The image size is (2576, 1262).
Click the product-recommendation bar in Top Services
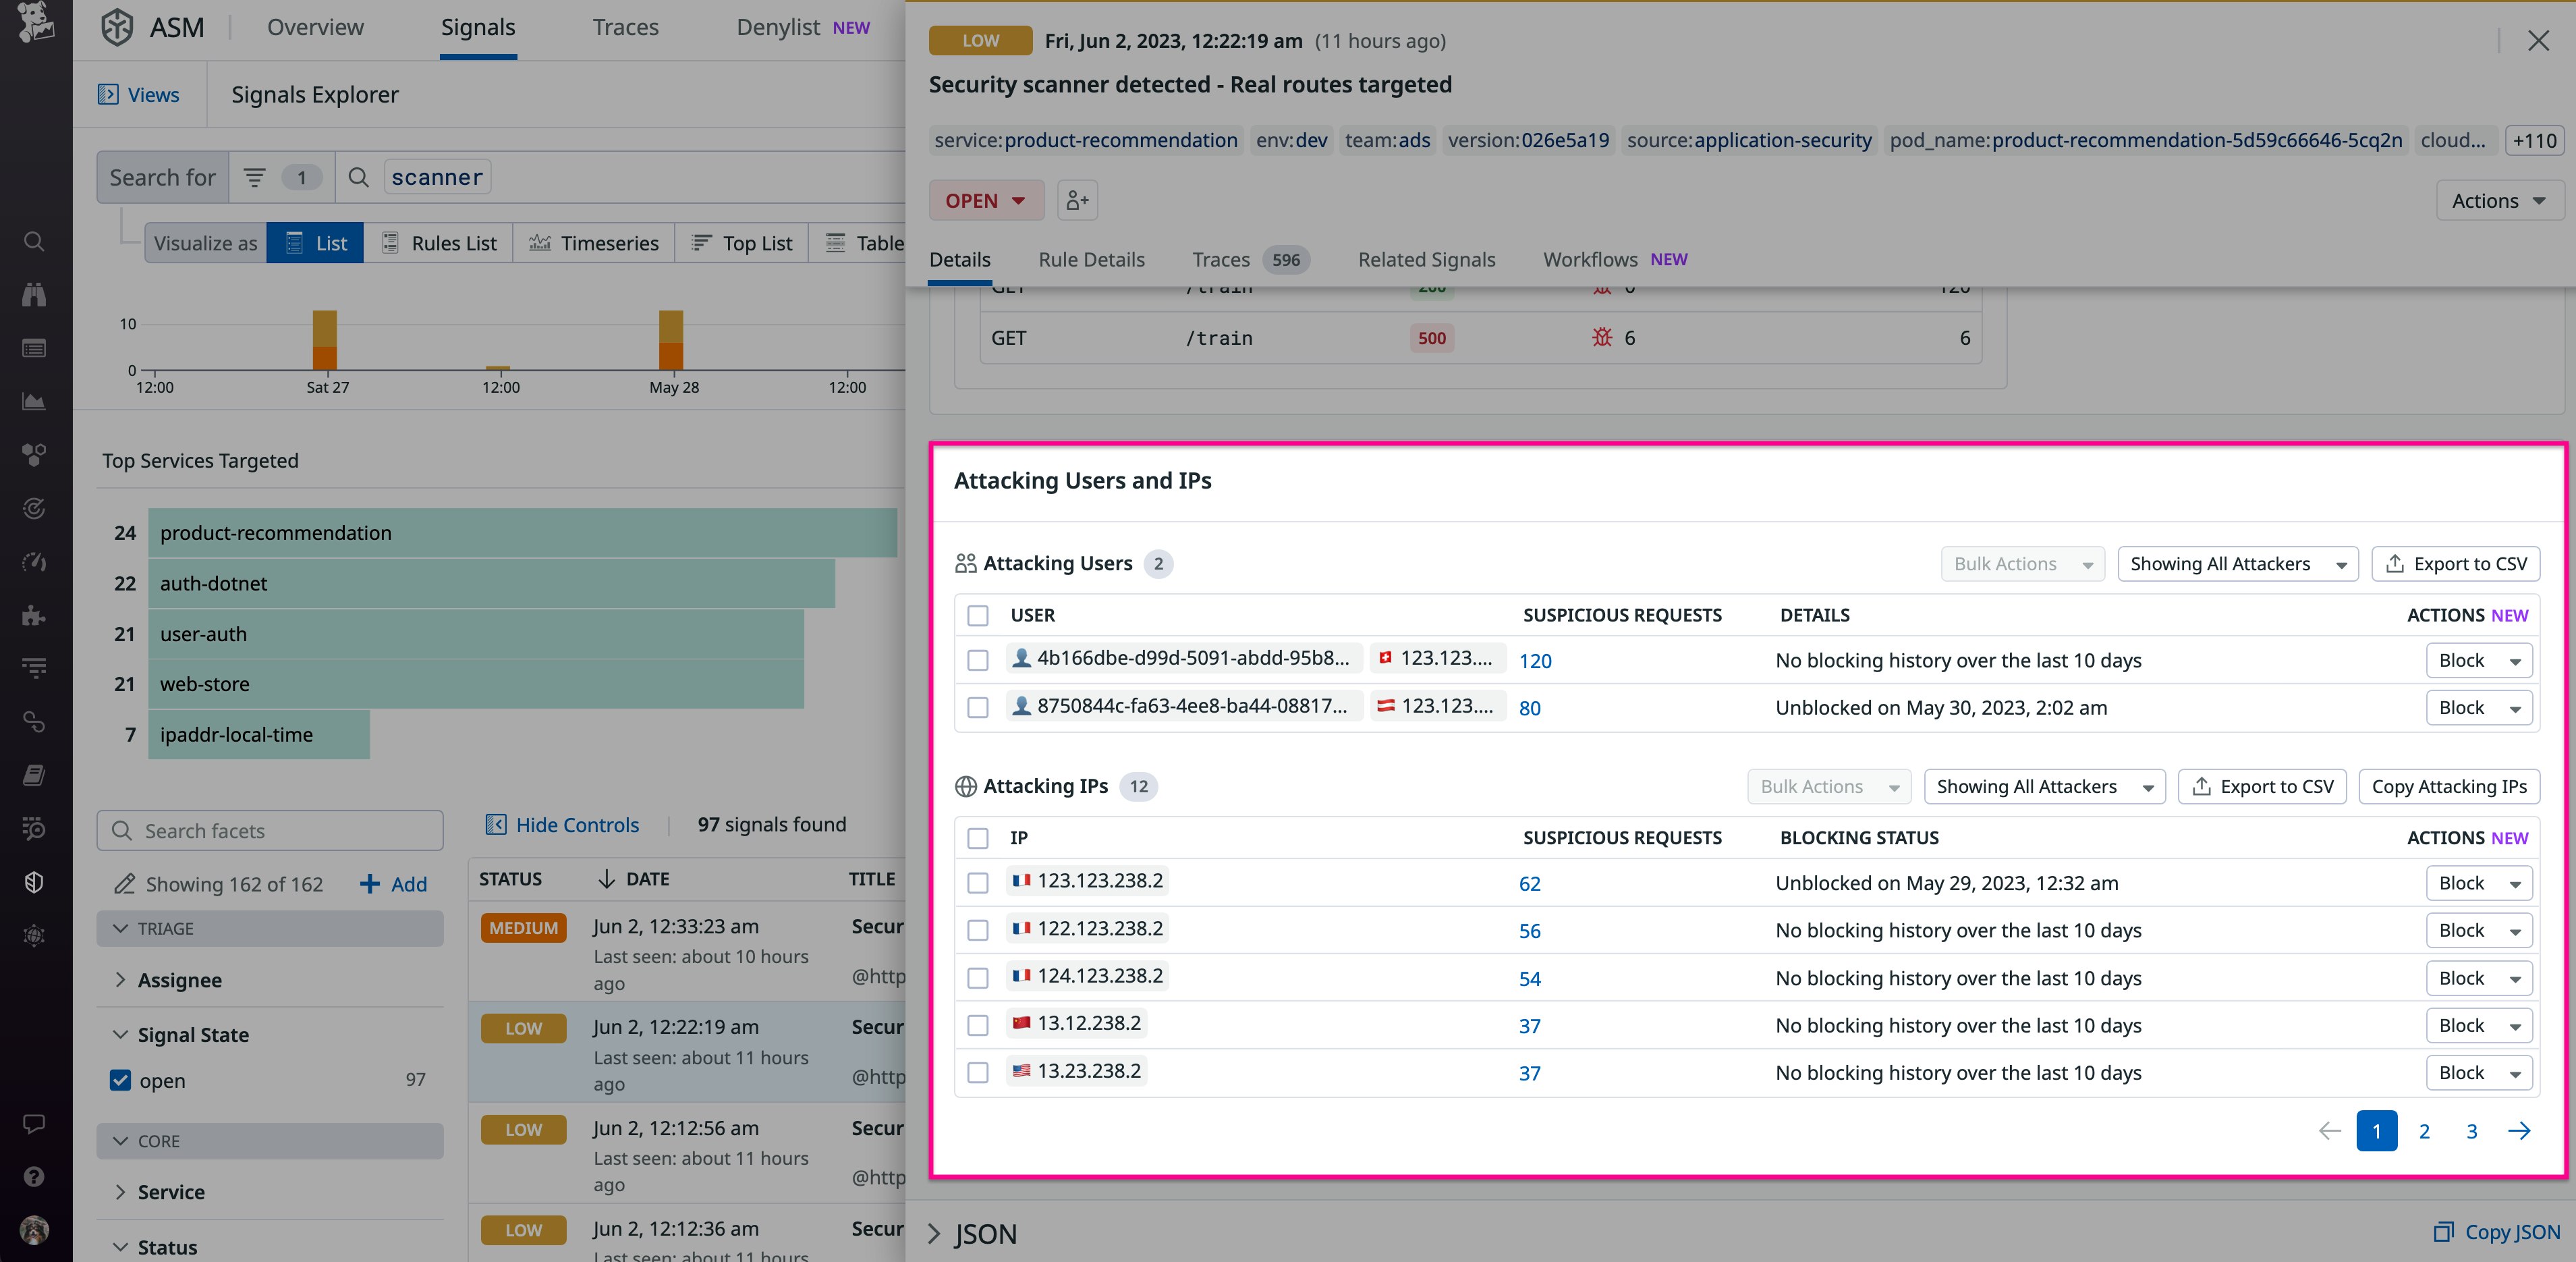point(522,533)
